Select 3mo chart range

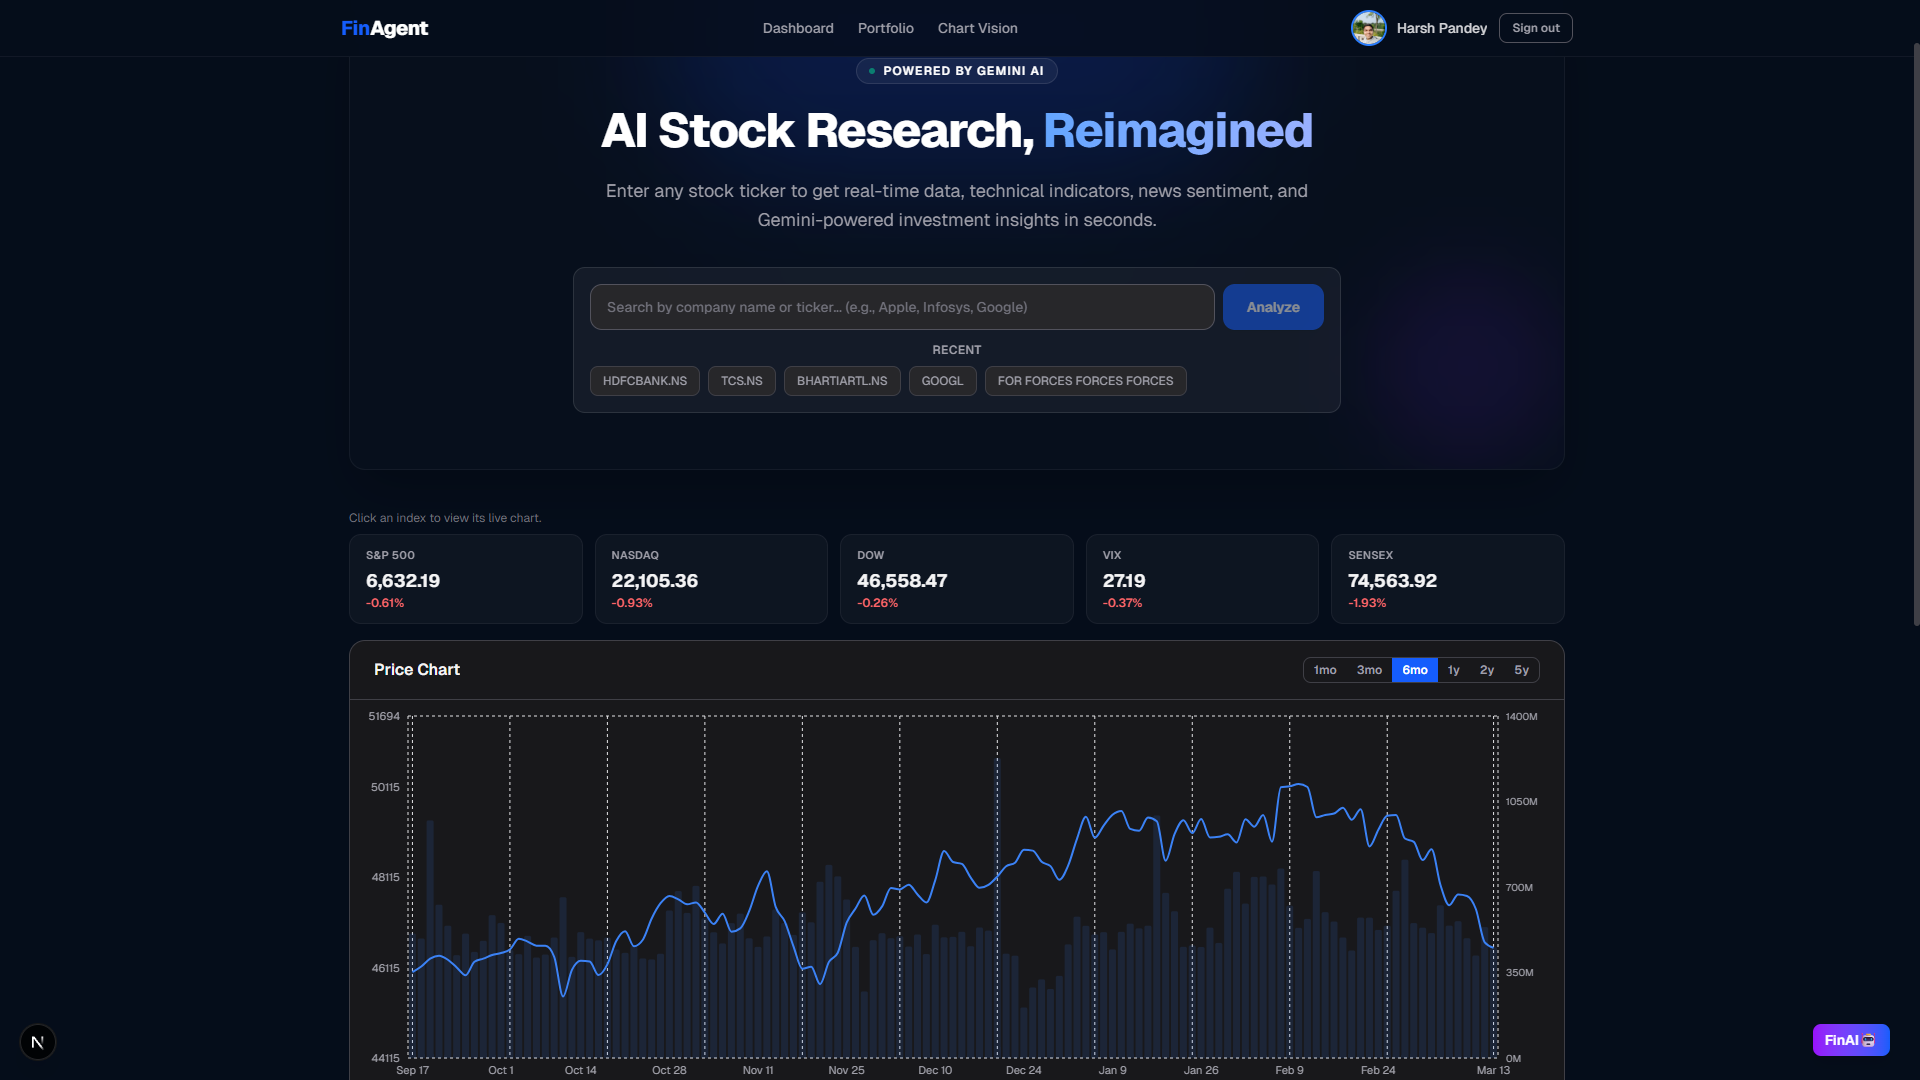click(1369, 670)
